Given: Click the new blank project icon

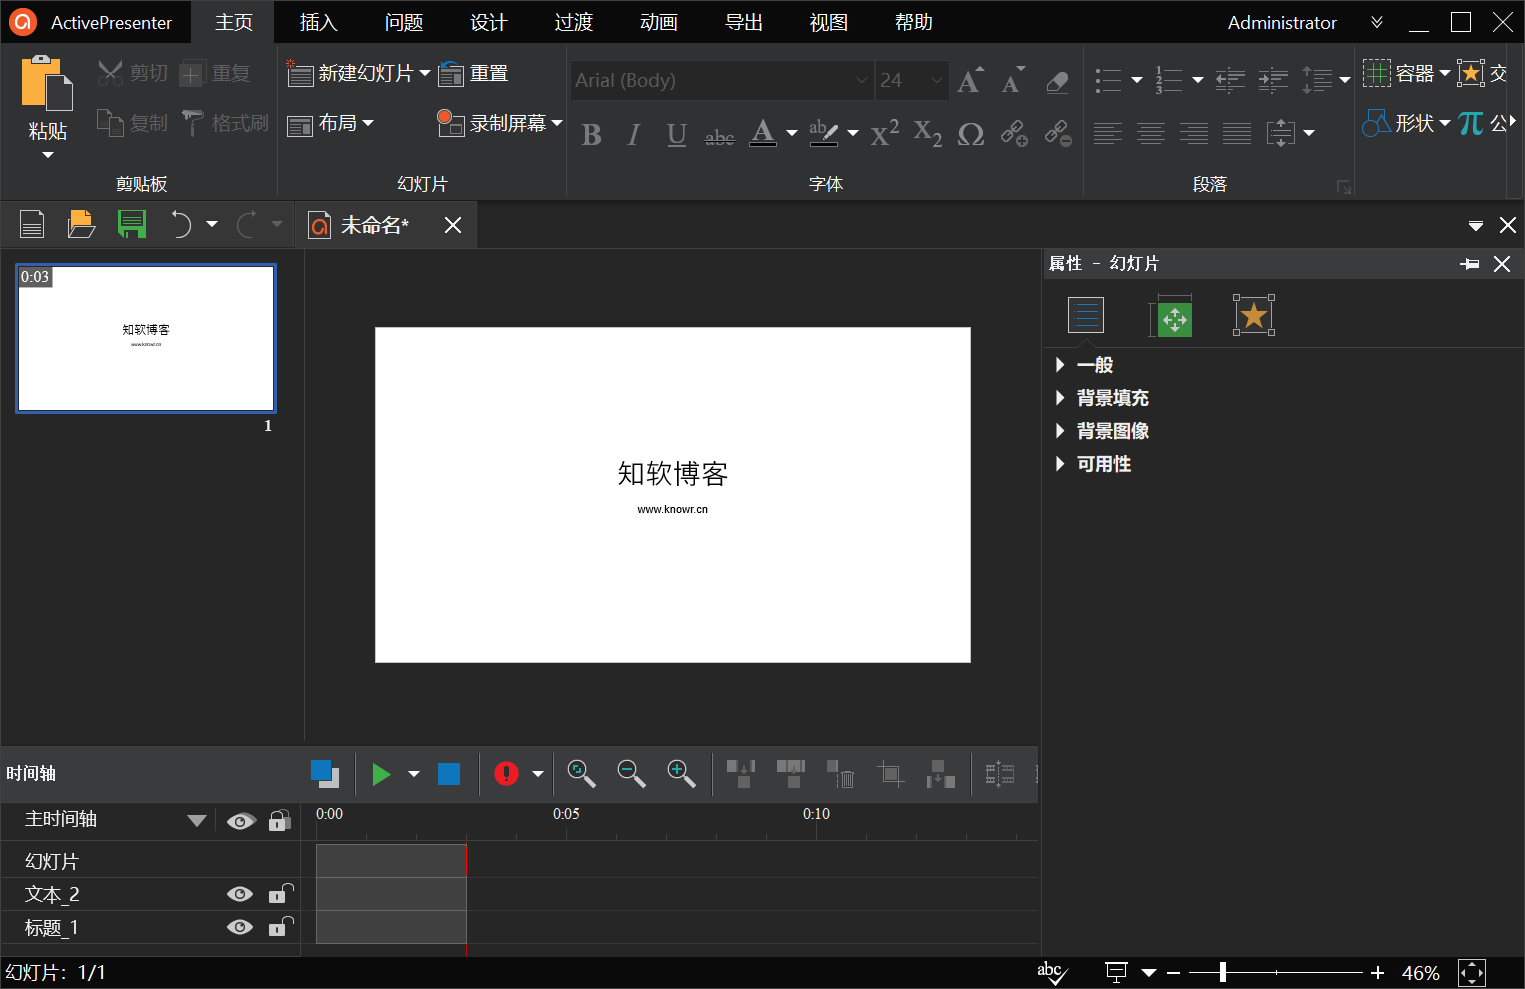Looking at the screenshot, I should click(32, 224).
